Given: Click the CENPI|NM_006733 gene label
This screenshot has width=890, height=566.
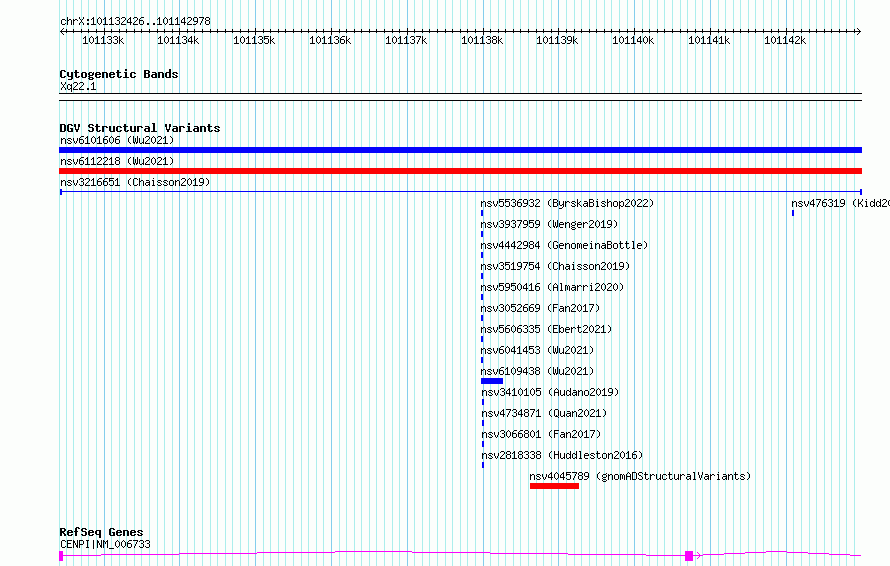Looking at the screenshot, I should point(105,544).
